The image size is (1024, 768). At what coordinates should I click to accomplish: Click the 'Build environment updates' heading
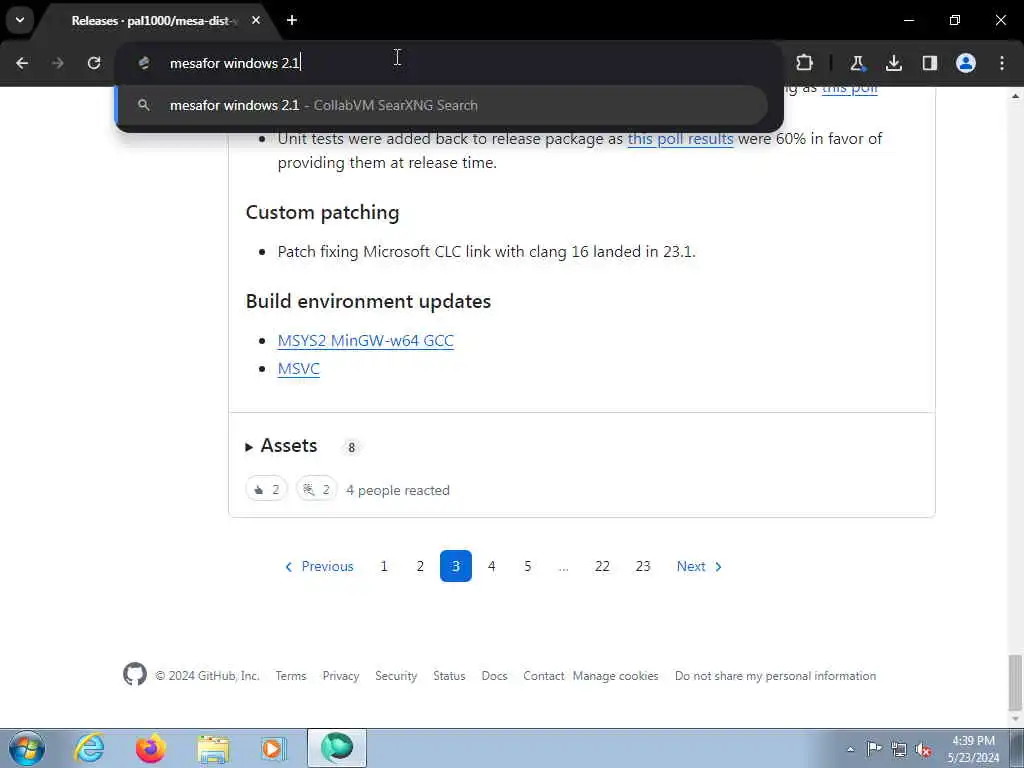(x=368, y=301)
